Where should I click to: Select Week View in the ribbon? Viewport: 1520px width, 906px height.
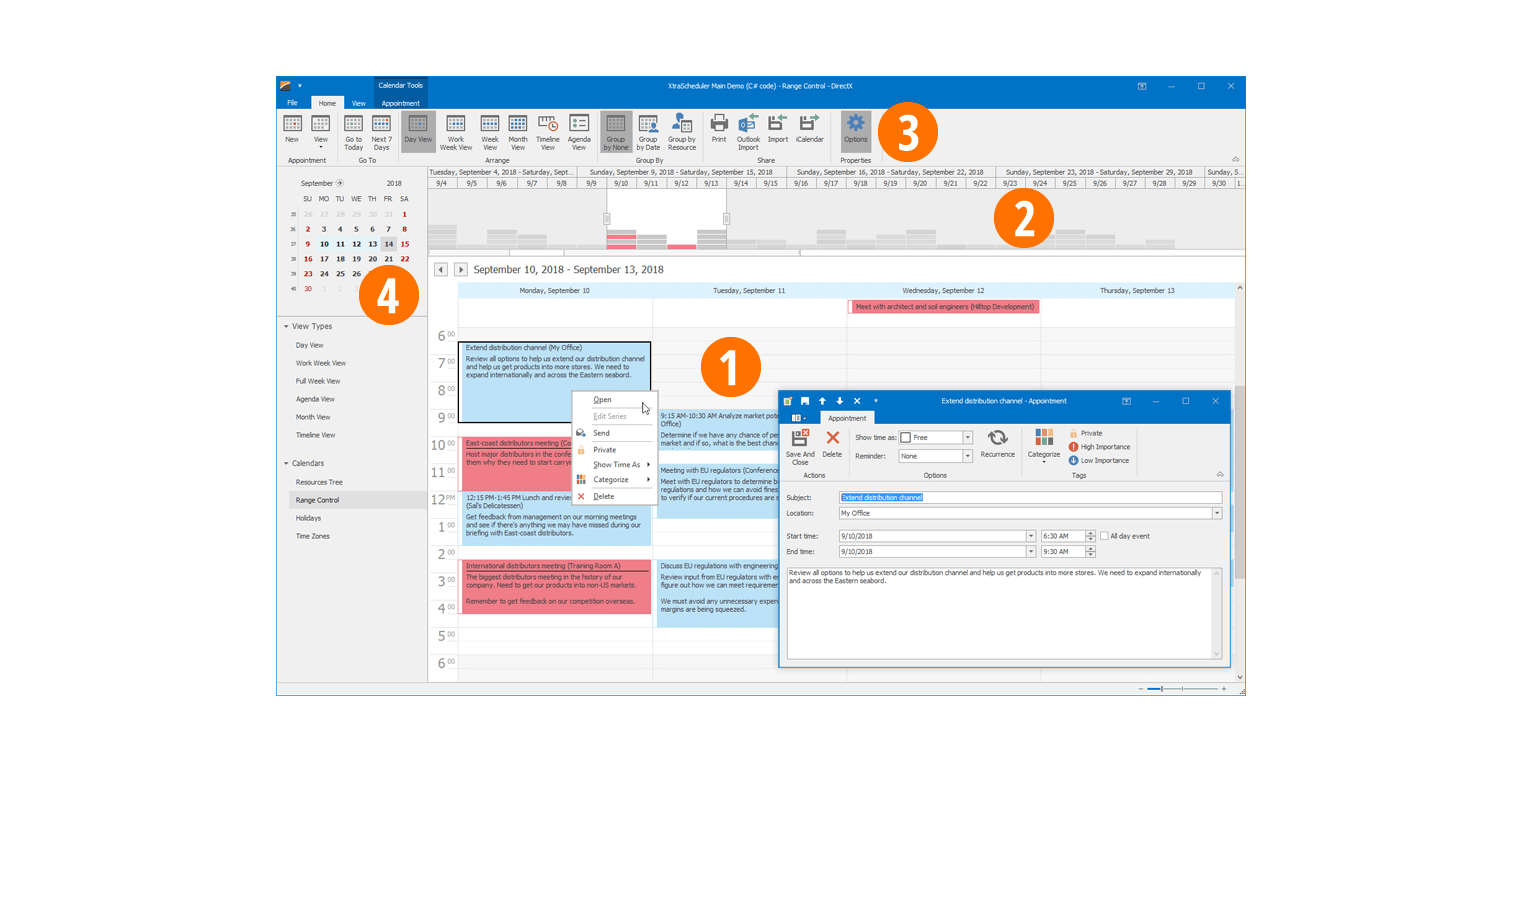(490, 132)
